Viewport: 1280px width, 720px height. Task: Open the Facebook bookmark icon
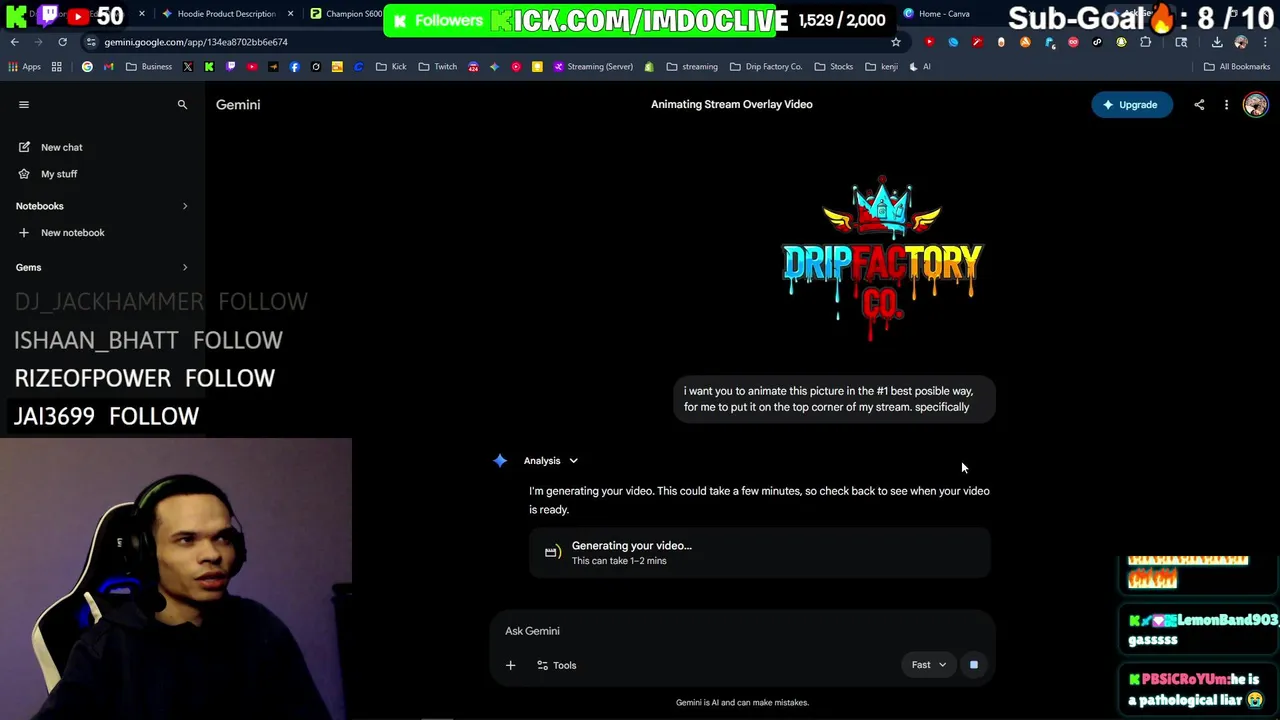[x=294, y=67]
